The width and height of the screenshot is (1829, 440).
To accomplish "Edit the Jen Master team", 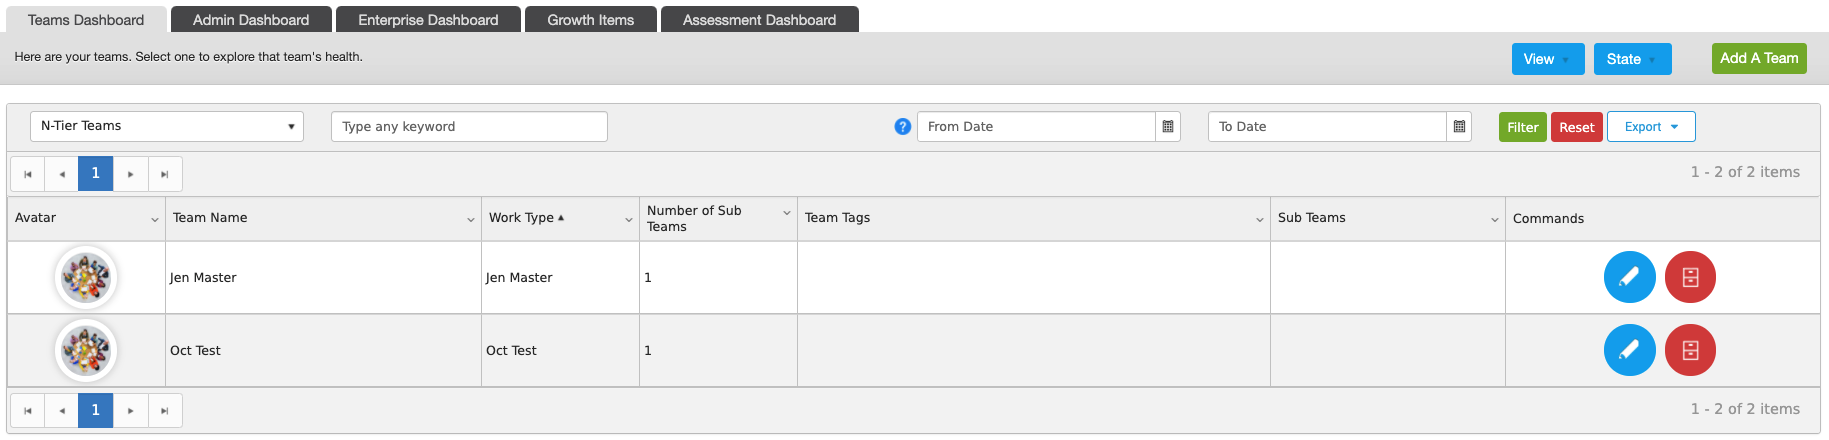I will point(1629,277).
